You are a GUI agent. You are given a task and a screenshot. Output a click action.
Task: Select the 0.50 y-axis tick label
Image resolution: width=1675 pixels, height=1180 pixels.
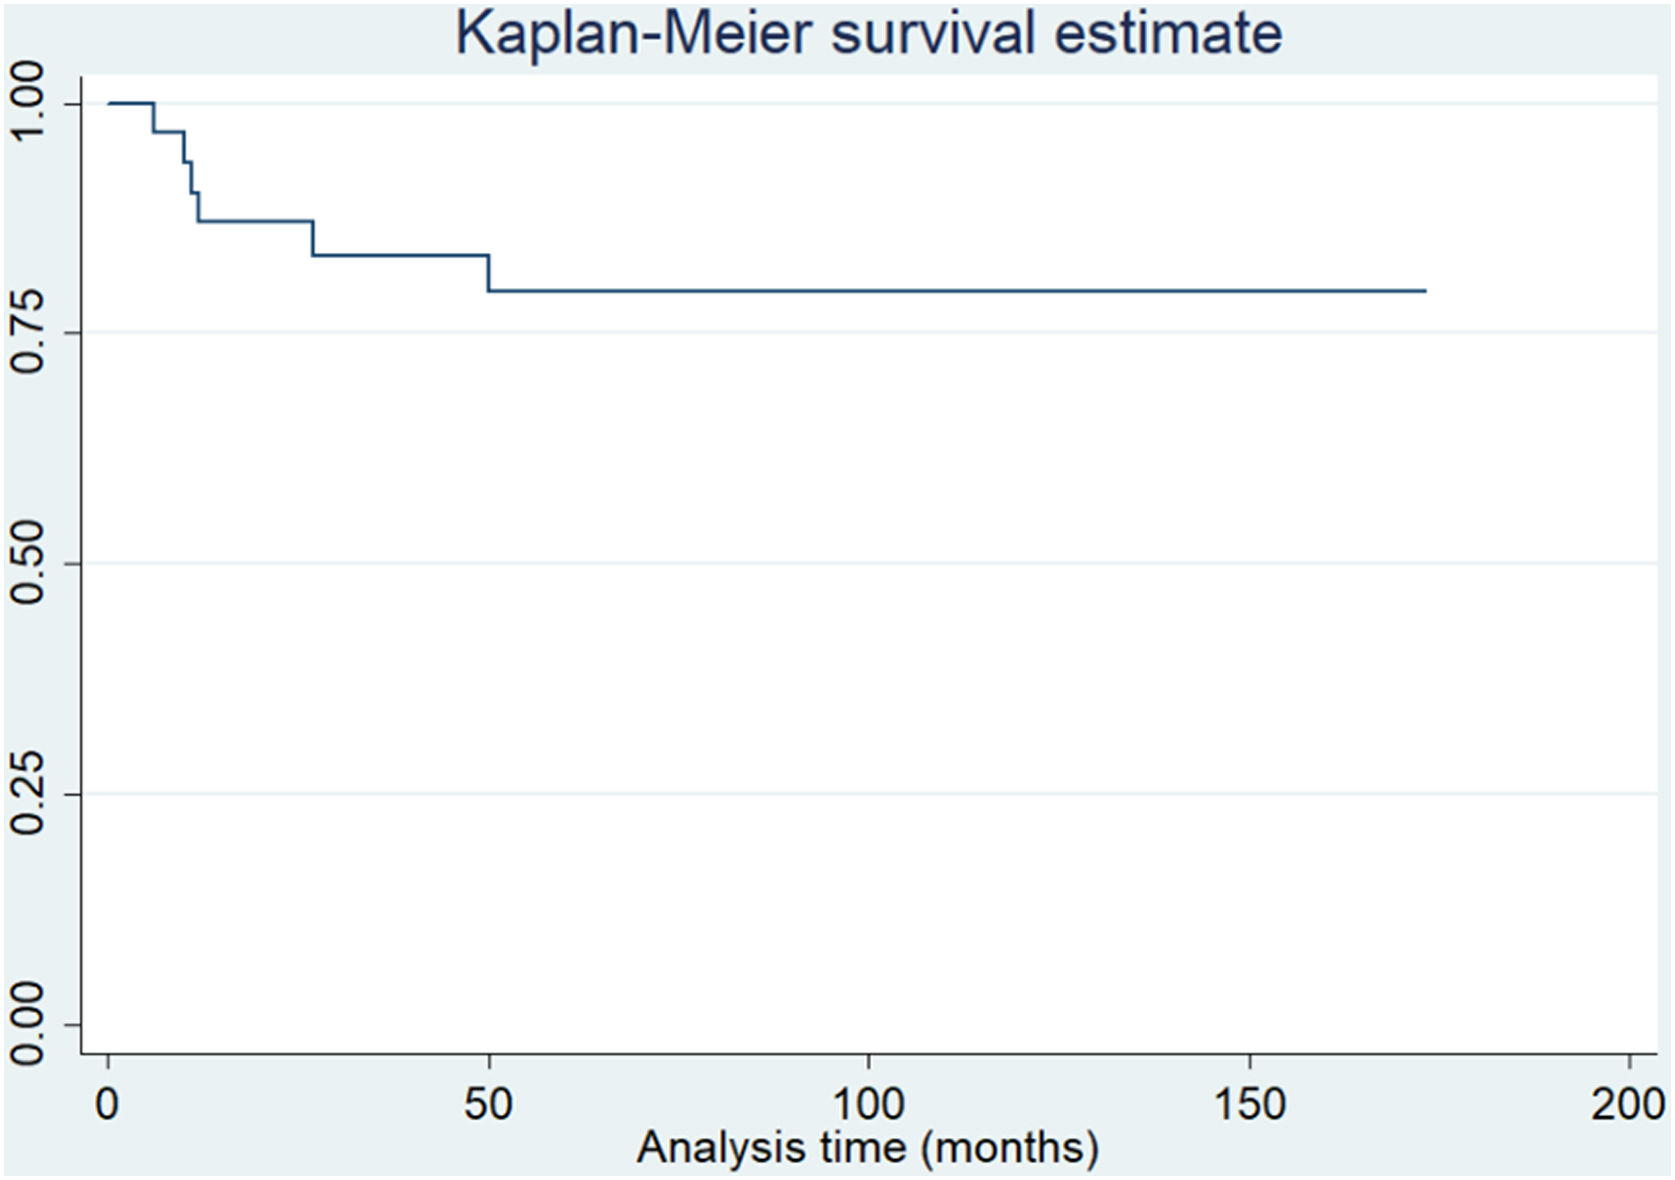click(28, 563)
